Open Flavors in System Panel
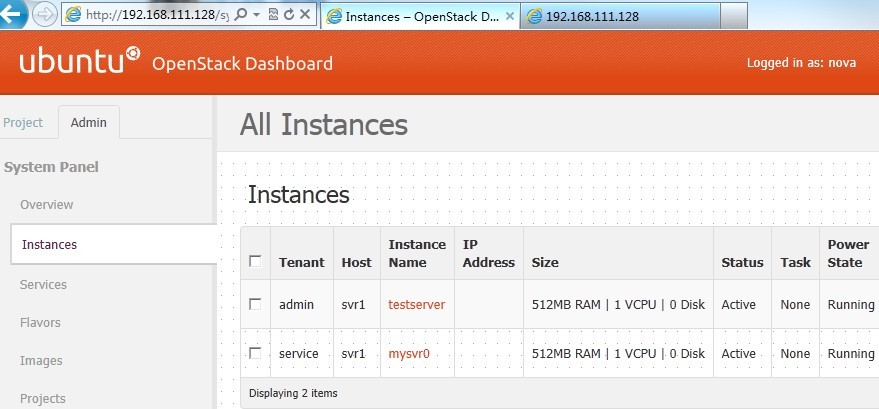 pyautogui.click(x=40, y=323)
